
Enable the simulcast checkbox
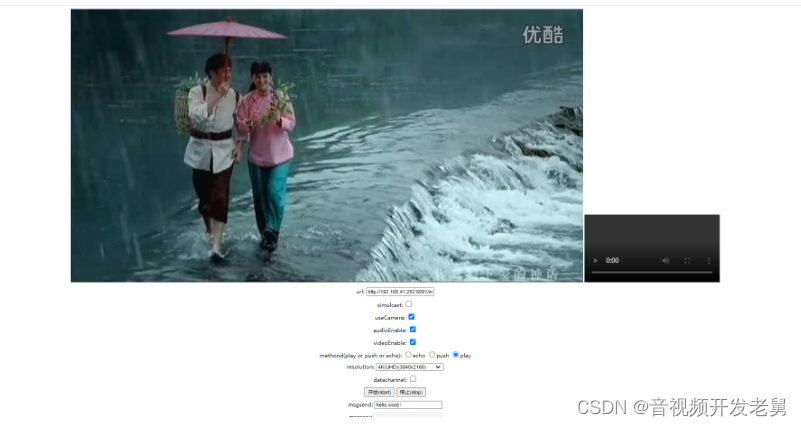coord(409,304)
